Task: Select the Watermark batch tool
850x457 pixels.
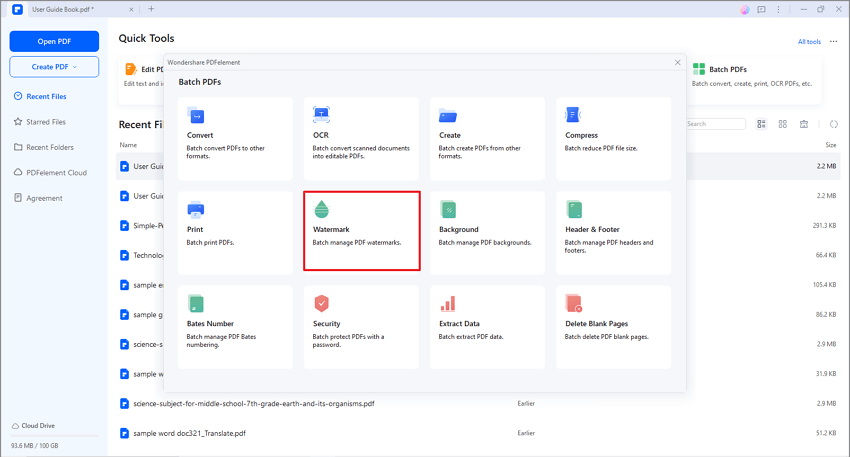Action: (x=362, y=231)
